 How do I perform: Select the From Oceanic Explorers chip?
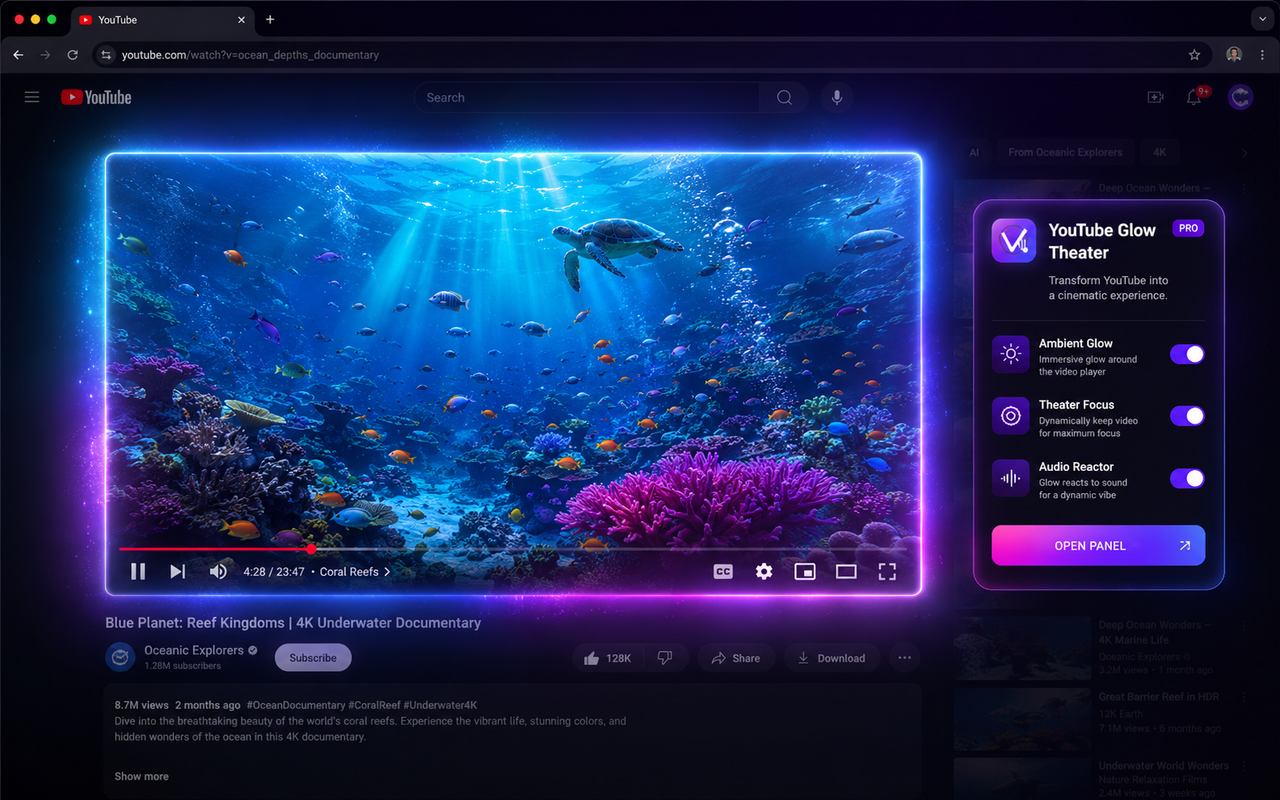coord(1065,152)
